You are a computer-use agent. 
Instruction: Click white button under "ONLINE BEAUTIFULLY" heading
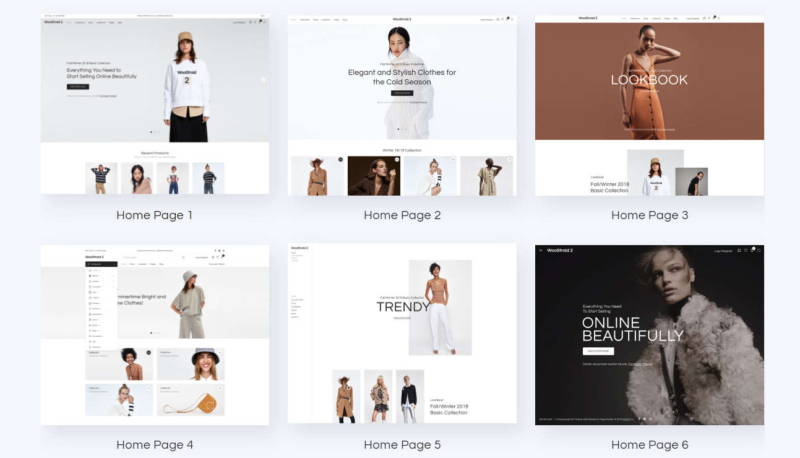pos(598,351)
